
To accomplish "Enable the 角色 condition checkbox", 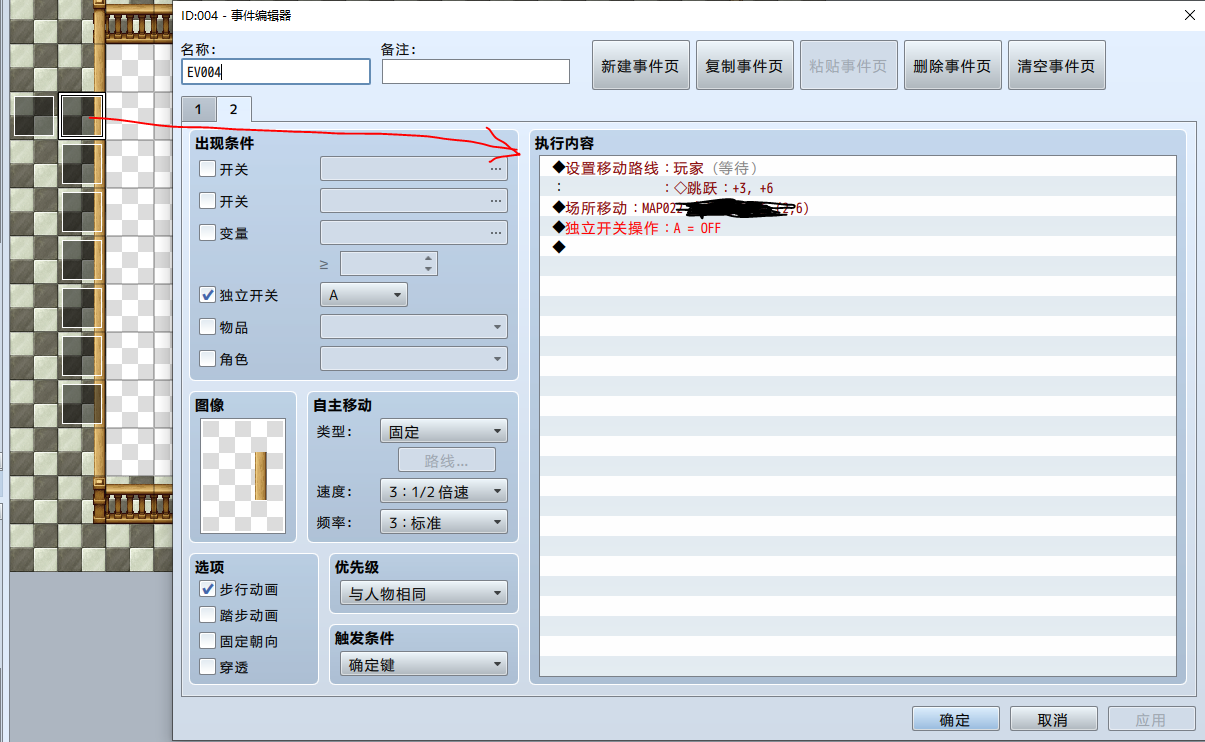I will (x=207, y=359).
